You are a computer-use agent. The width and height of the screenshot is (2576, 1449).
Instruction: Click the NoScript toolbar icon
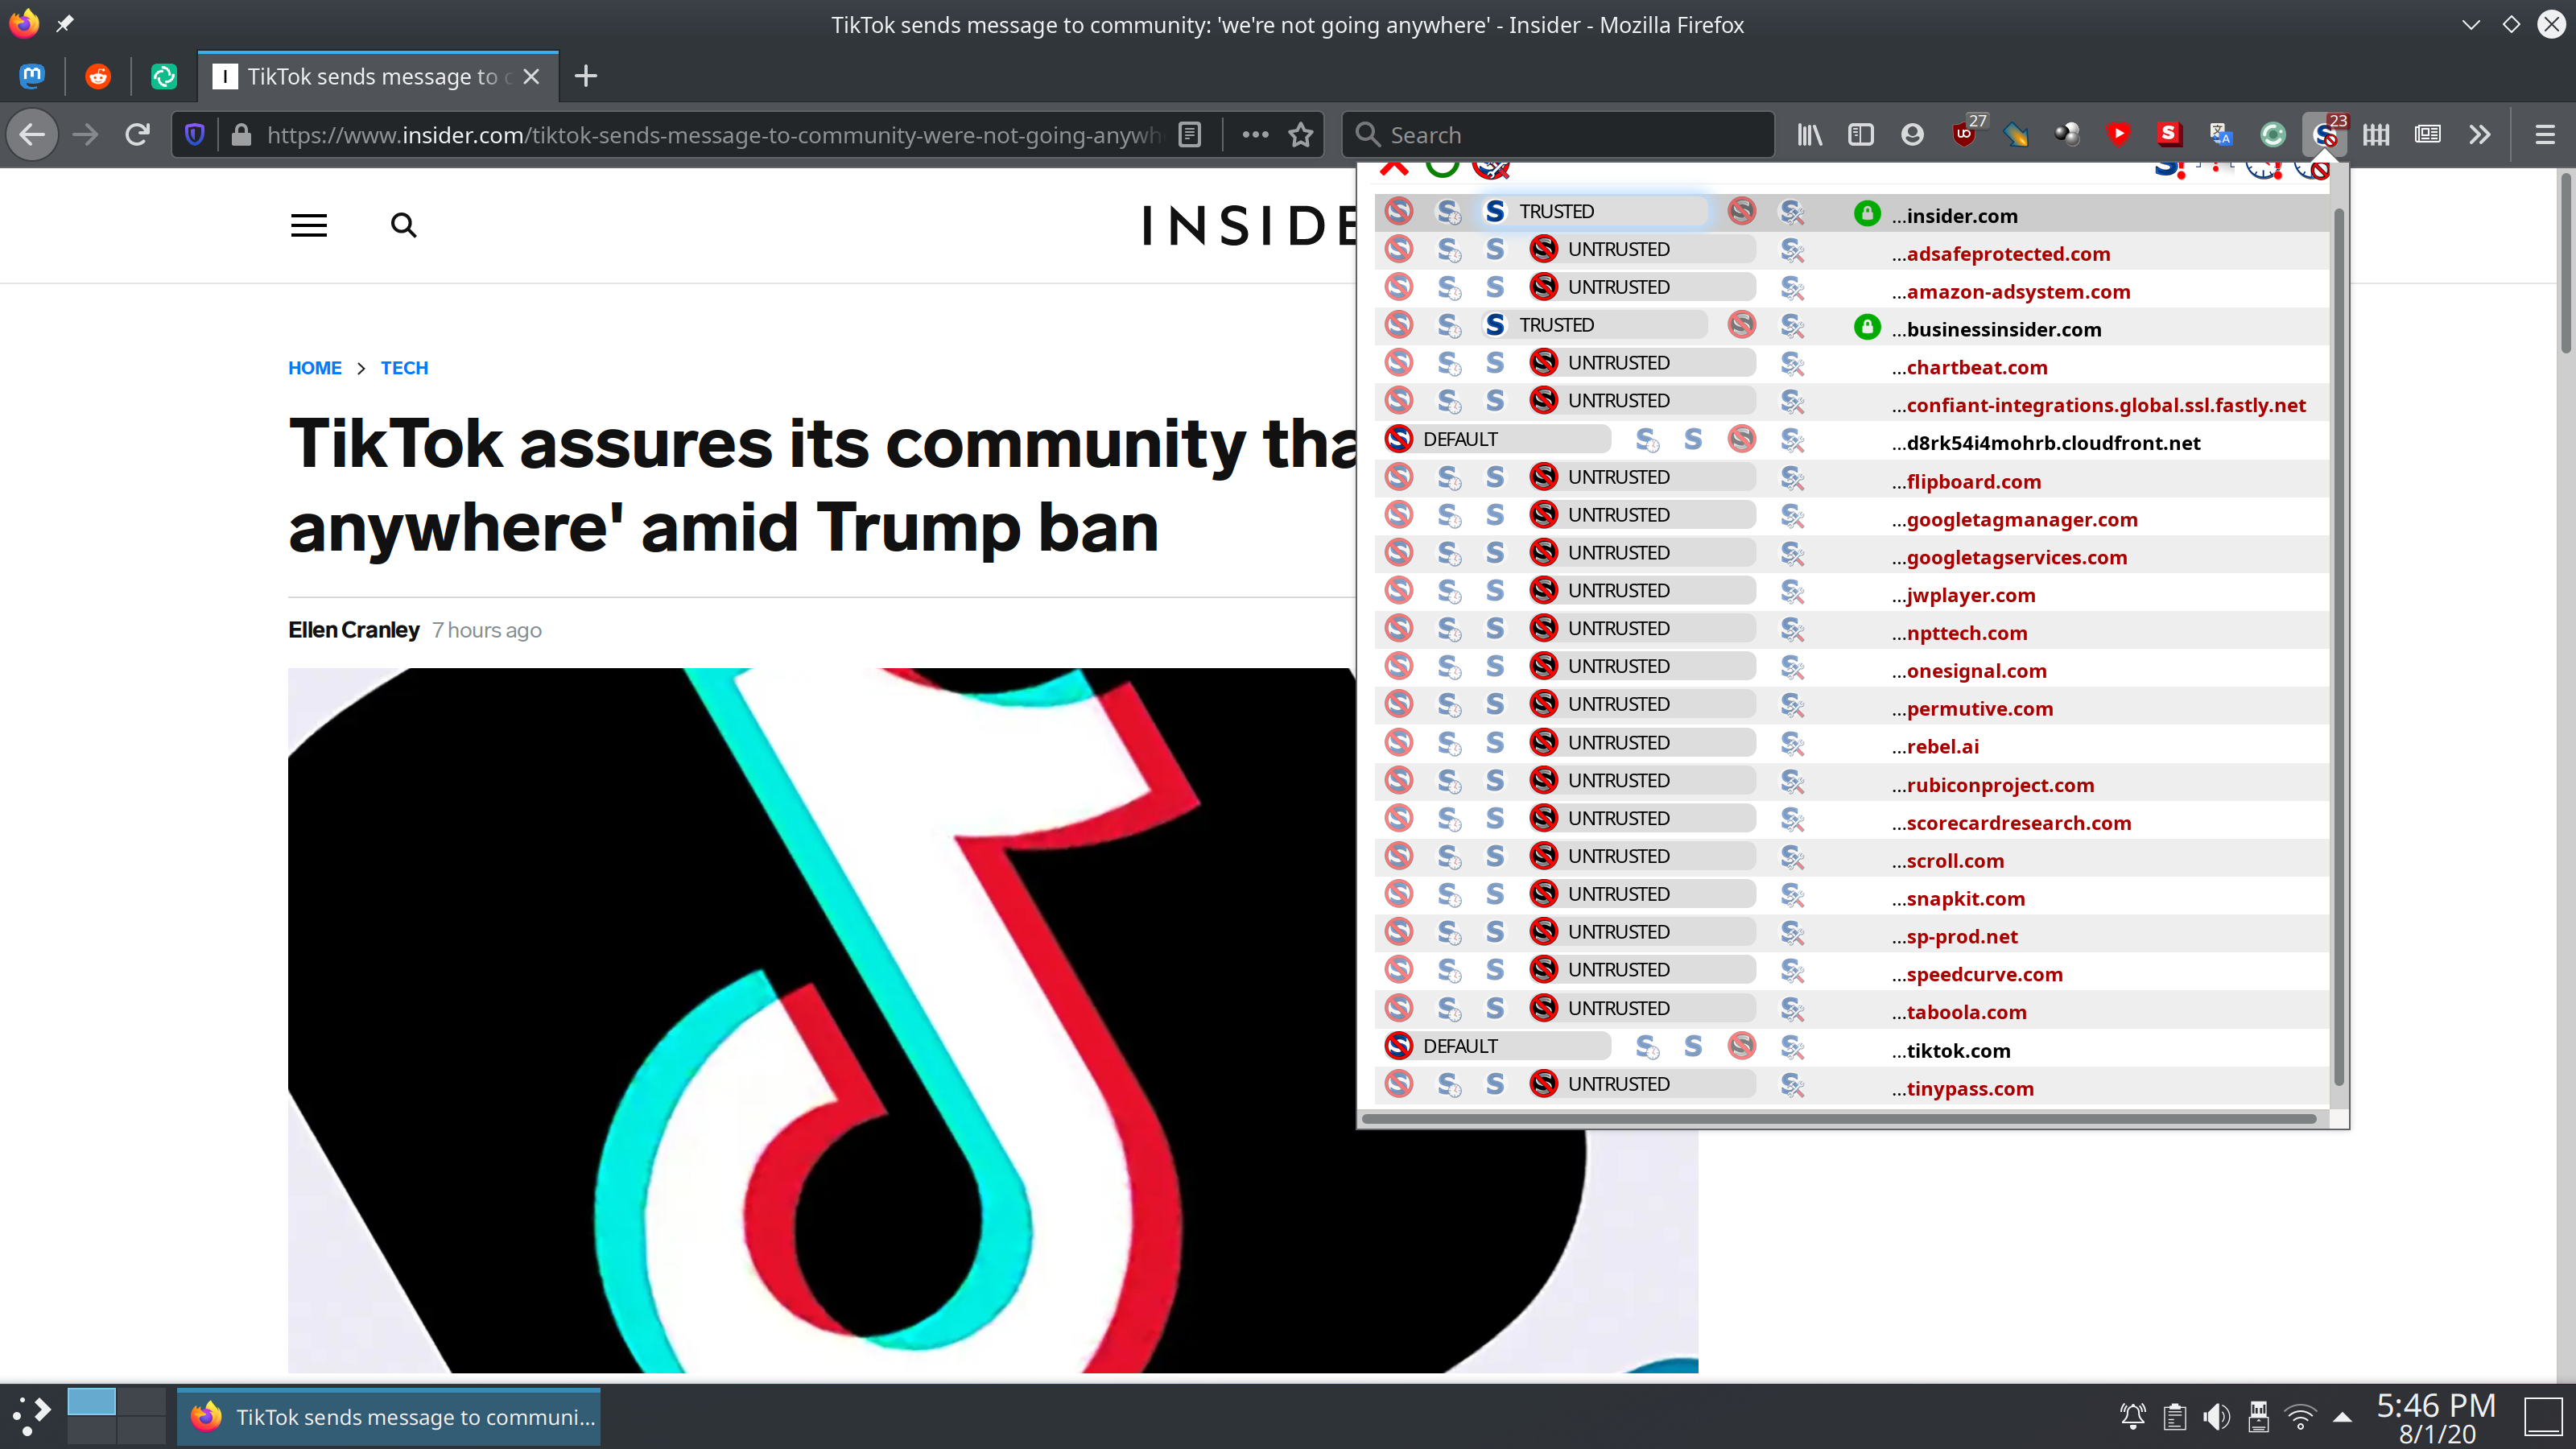[2324, 134]
